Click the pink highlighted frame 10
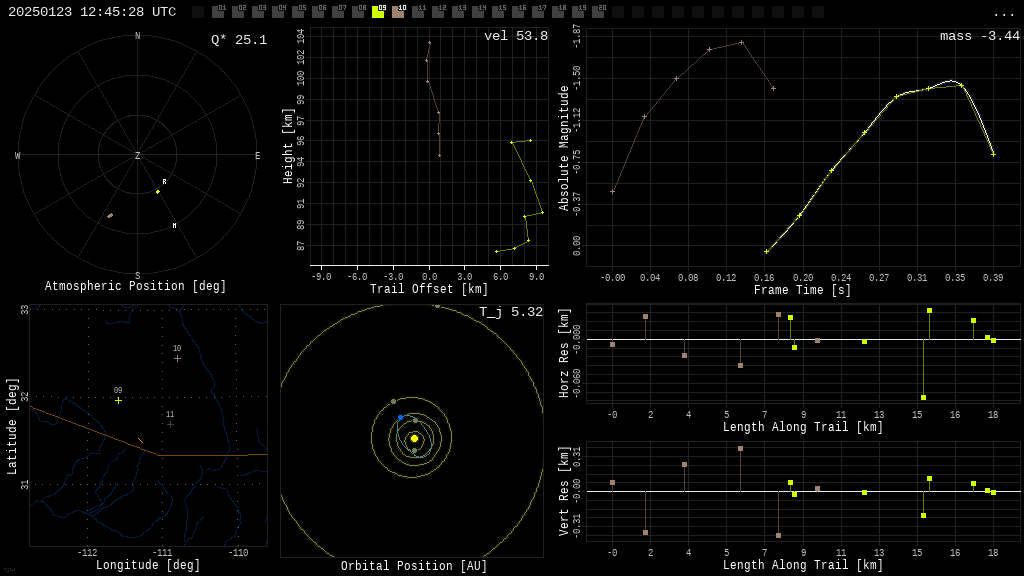This screenshot has height=576, width=1024. coord(400,14)
